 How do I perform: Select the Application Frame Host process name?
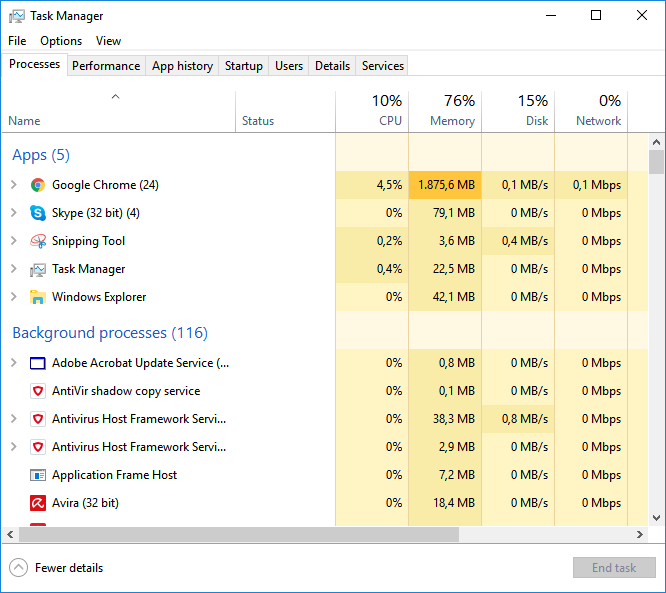[114, 475]
